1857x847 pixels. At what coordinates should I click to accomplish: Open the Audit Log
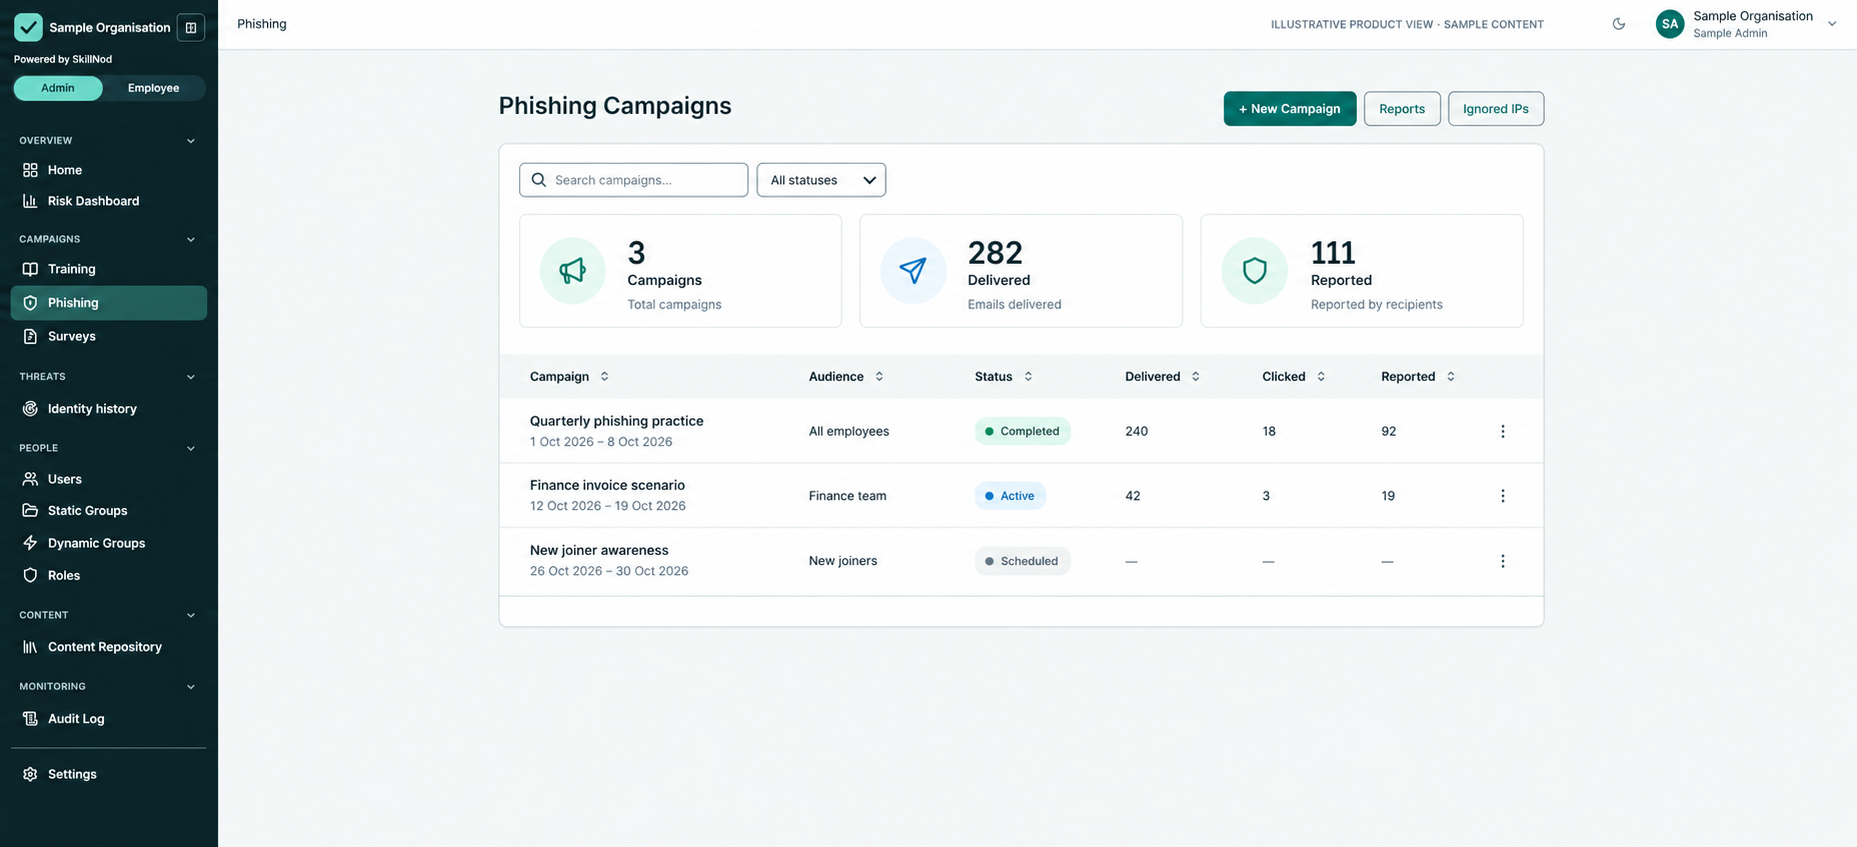pyautogui.click(x=108, y=719)
